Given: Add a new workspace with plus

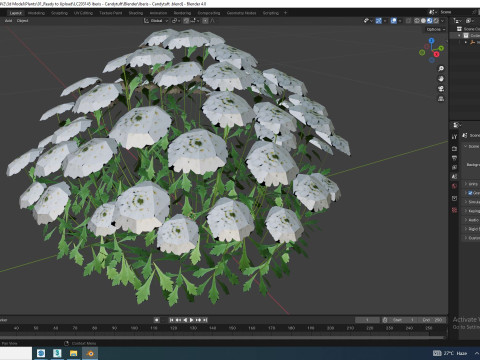Looking at the screenshot, I should click(285, 13).
